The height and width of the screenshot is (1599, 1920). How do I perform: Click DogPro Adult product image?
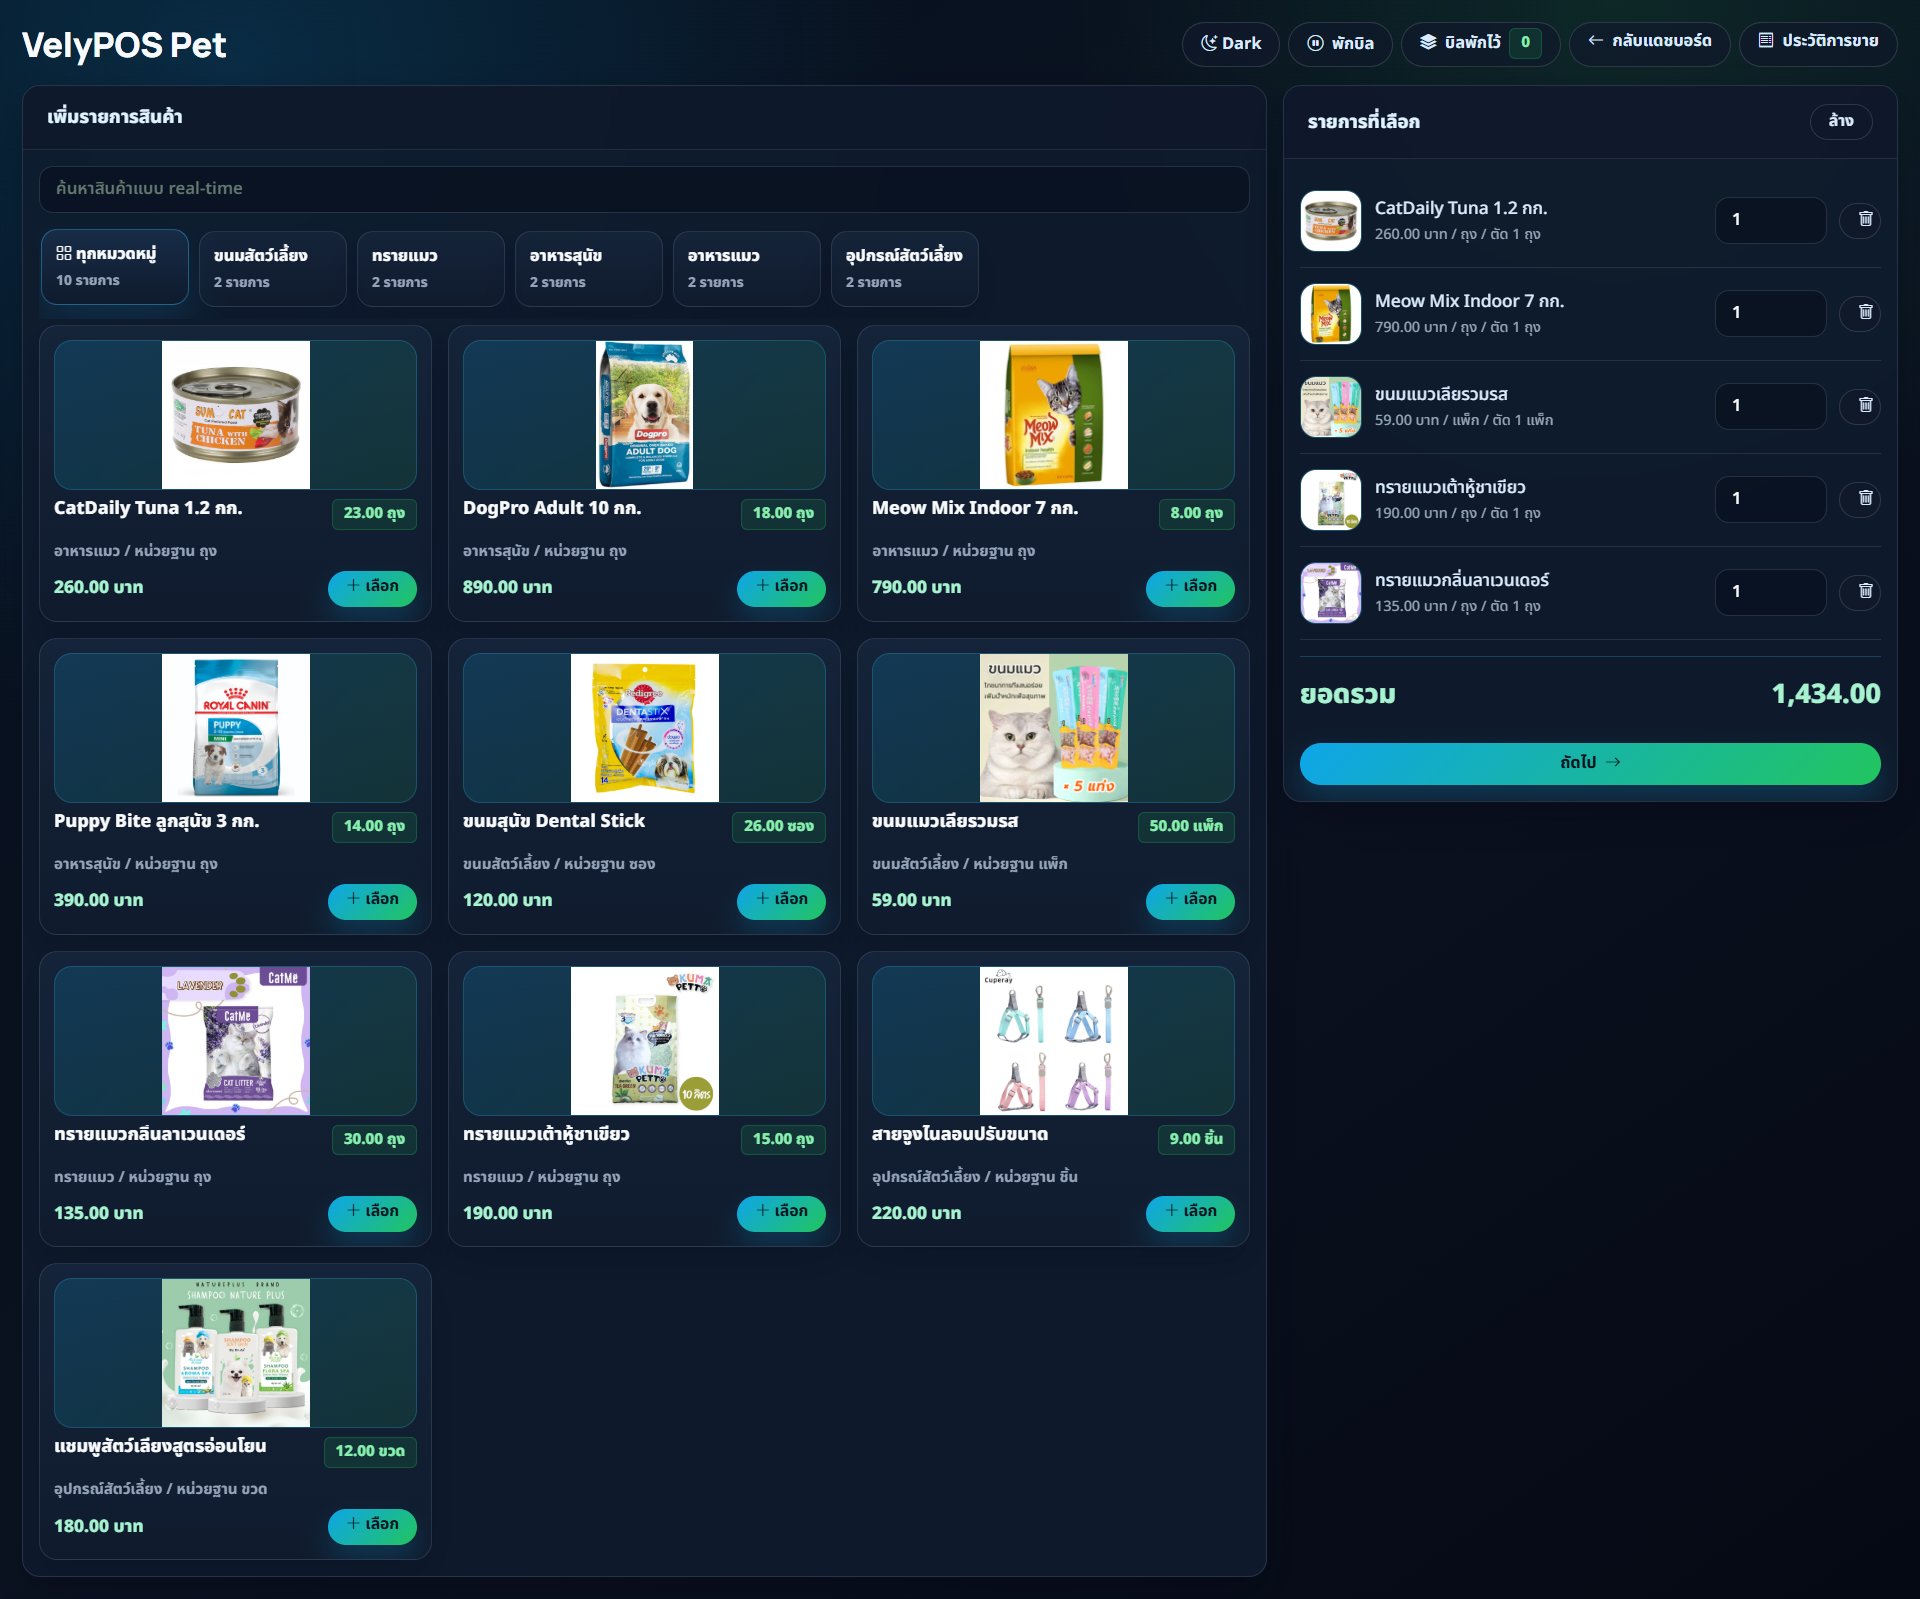pyautogui.click(x=644, y=415)
